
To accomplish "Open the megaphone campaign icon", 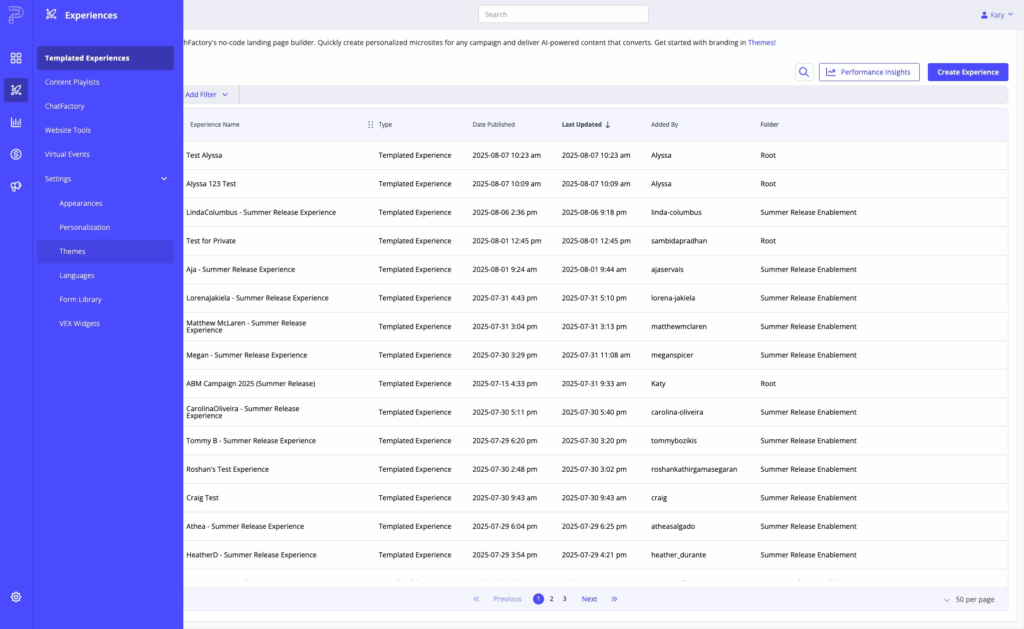I will (16, 186).
